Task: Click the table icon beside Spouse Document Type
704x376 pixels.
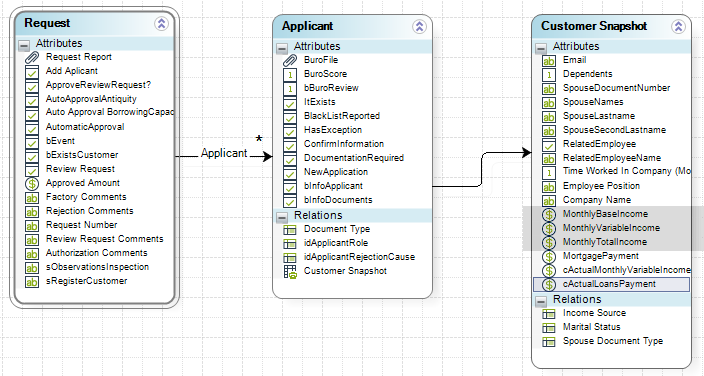Action: (549, 341)
